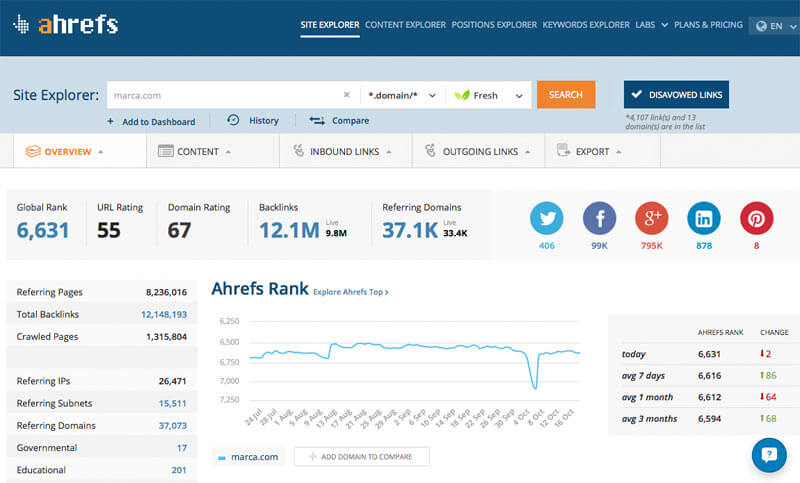This screenshot has width=800, height=483.
Task: Click Total Backlinks value 12,148,193
Action: 164,314
